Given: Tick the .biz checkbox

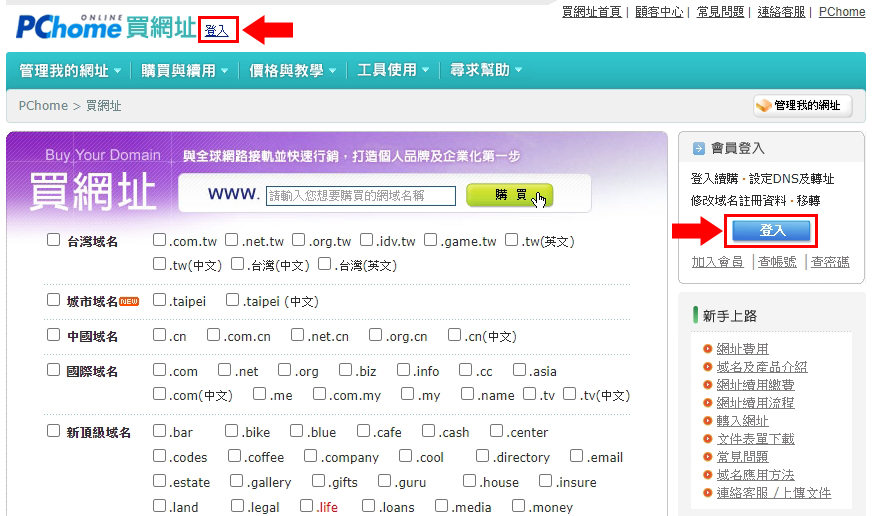Looking at the screenshot, I should (345, 370).
